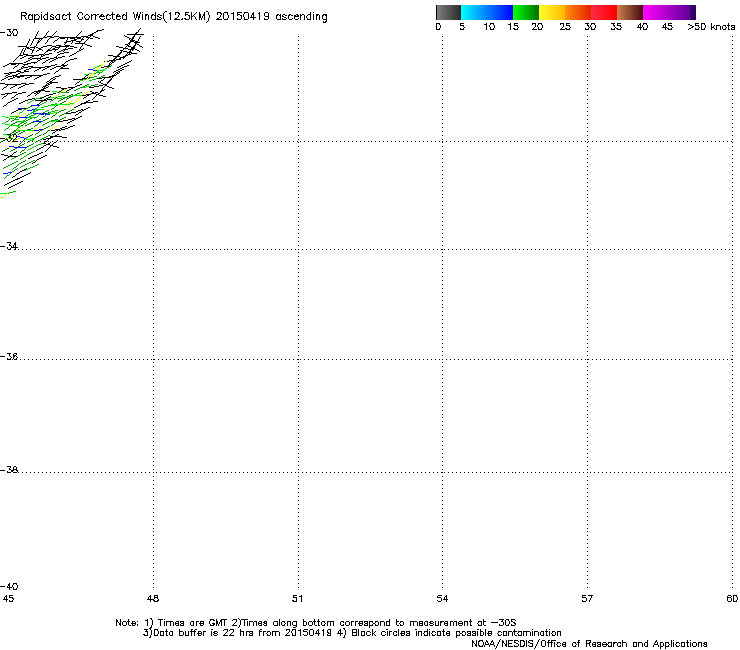The width and height of the screenshot is (740, 650).
Task: Click the '>50 knots' legend label
Action: pyautogui.click(x=711, y=27)
